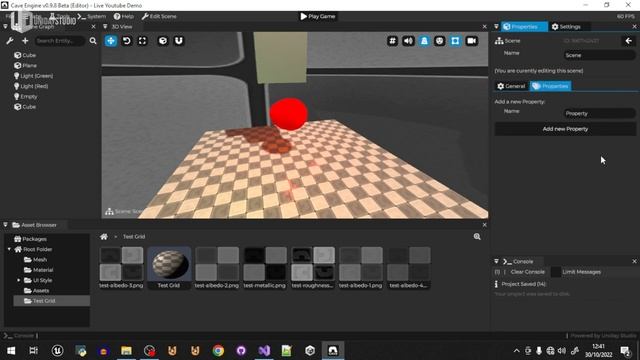Screen dimensions: 640x360
Task: Click the Search Entity field
Action: (60, 41)
